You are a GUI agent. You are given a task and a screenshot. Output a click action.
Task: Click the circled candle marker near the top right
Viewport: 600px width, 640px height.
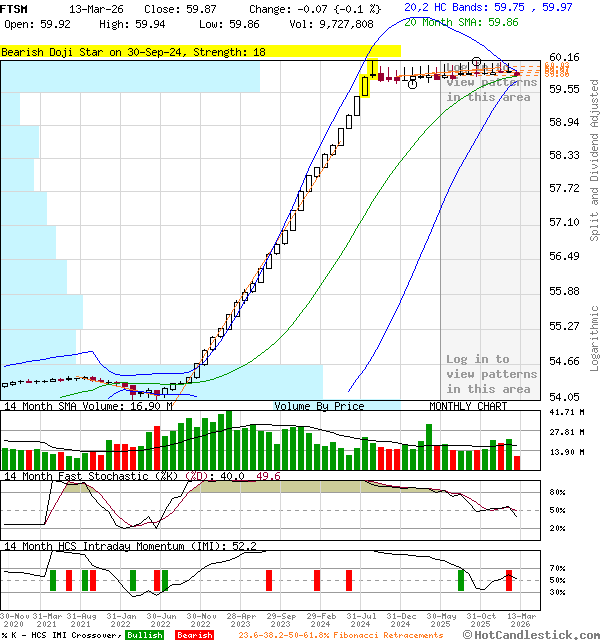(477, 63)
